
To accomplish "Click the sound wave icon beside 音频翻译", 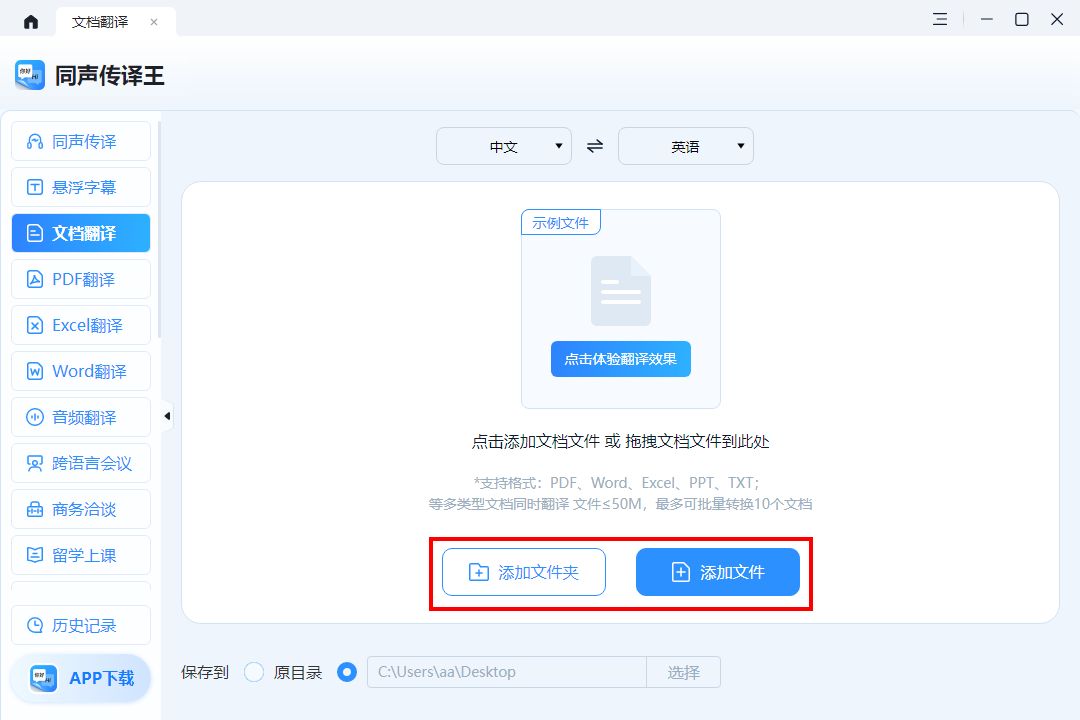I will point(34,417).
